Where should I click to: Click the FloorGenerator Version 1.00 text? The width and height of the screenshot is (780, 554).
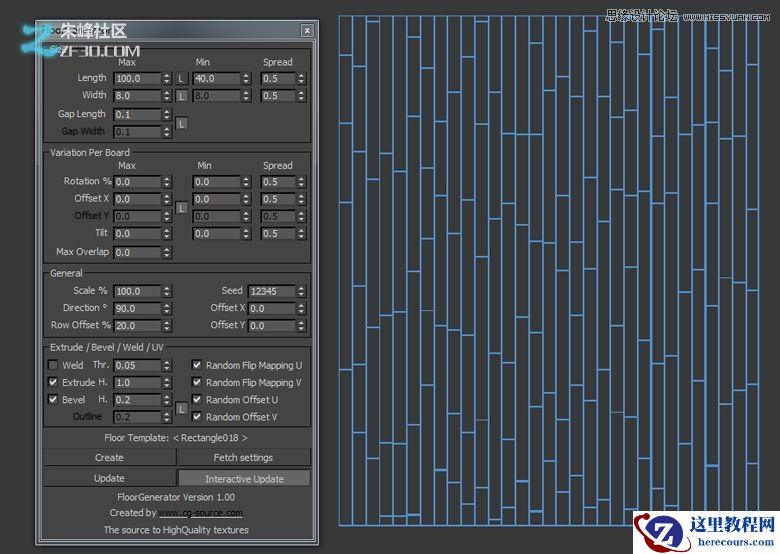tap(176, 497)
